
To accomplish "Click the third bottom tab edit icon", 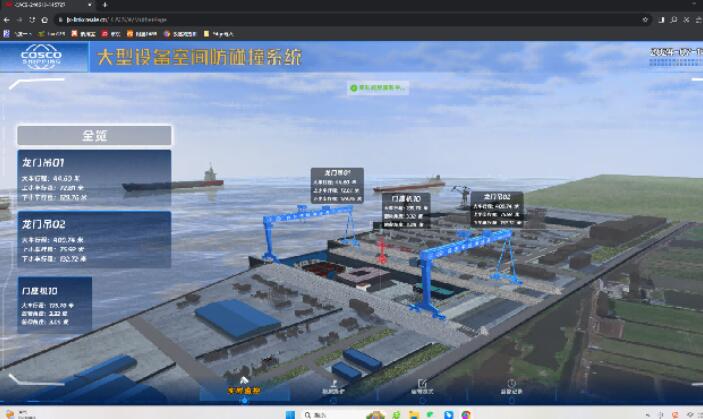I will (421, 384).
